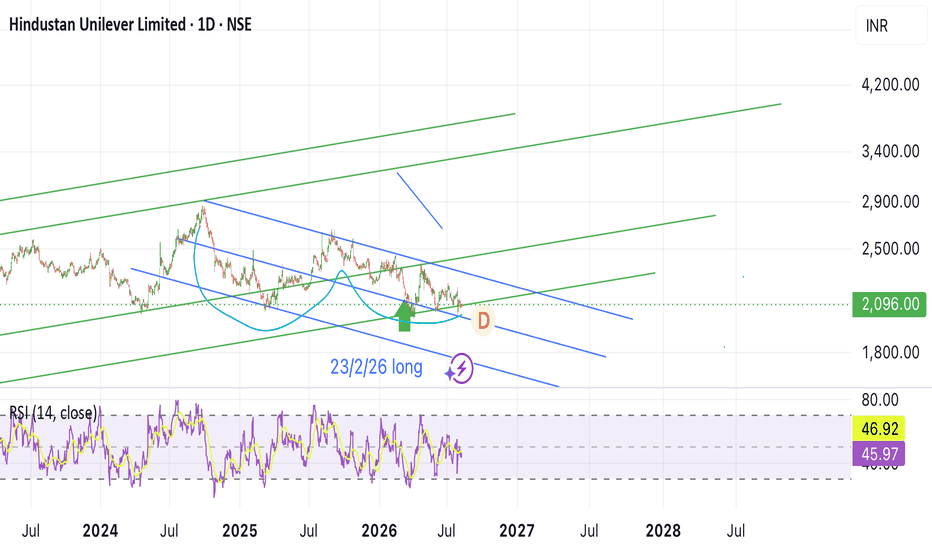Click the orange D dividend marker
932x550 pixels.
[x=483, y=321]
